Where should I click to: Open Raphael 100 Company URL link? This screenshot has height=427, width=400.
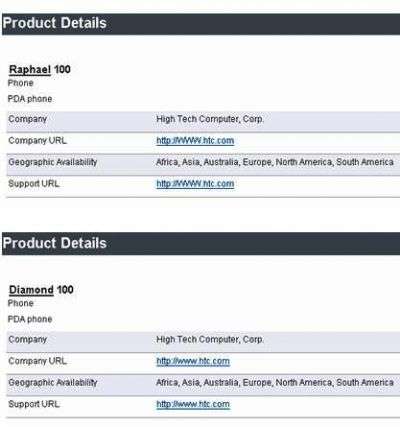(x=195, y=141)
